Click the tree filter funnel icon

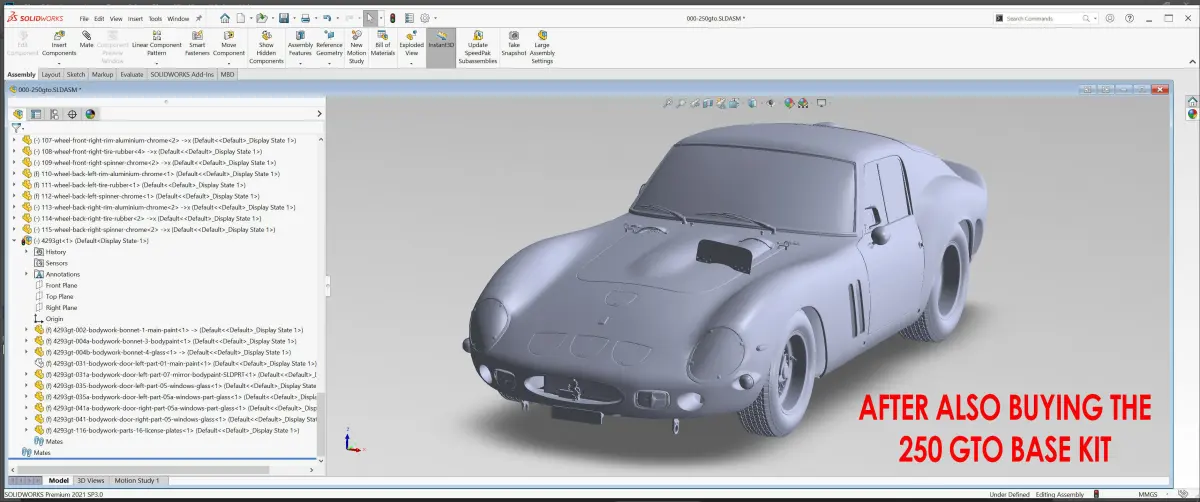(17, 128)
